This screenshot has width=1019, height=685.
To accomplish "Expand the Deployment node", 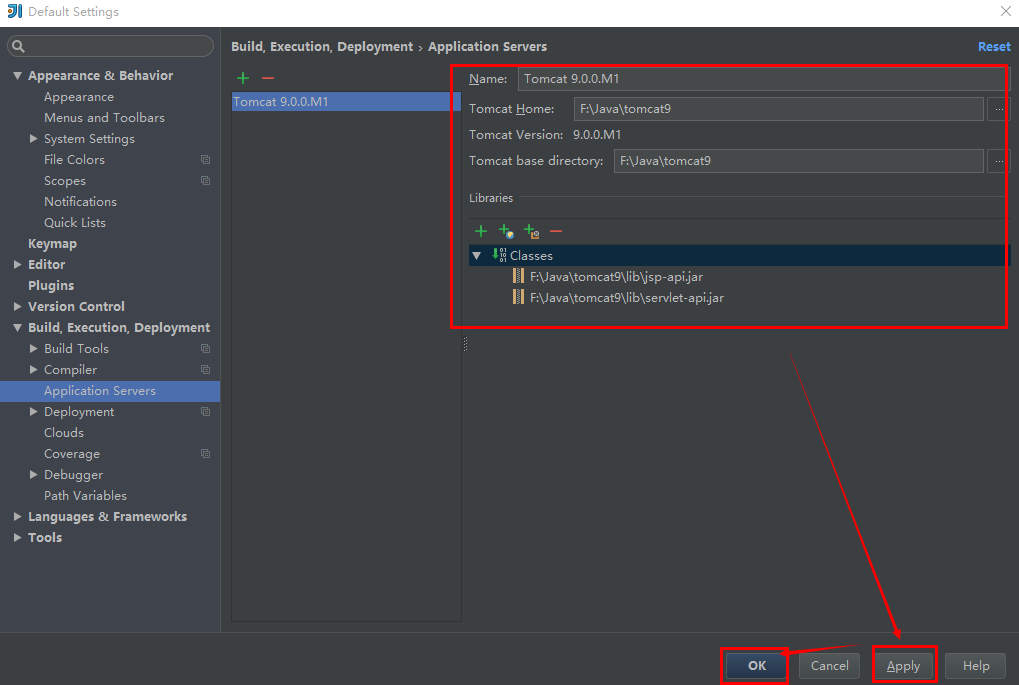I will pos(33,411).
